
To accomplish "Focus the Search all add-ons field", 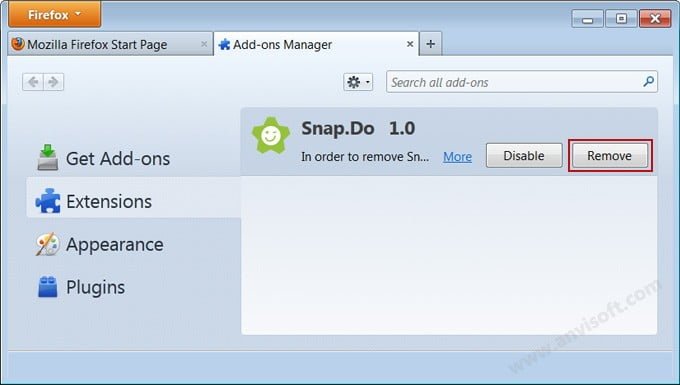I will (x=522, y=82).
